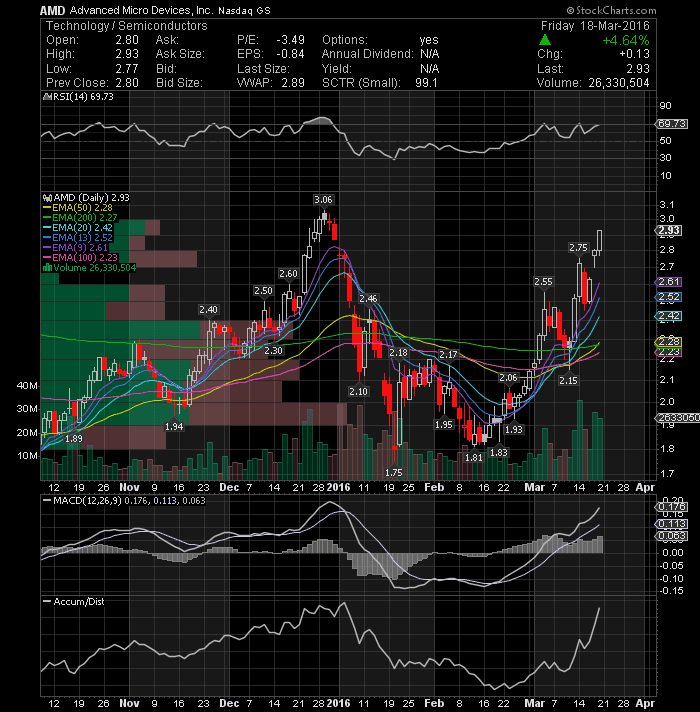Click the EPS value -0.84

click(291, 54)
